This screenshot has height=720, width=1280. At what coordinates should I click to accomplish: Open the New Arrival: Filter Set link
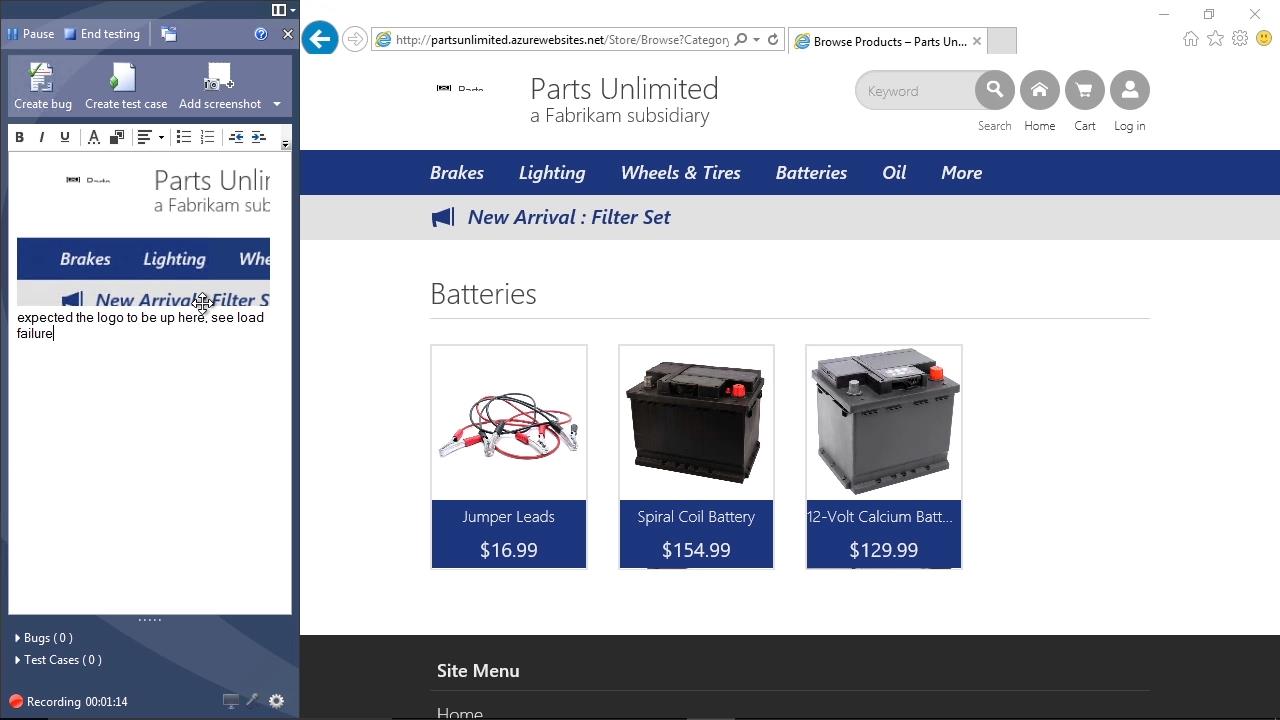(568, 217)
